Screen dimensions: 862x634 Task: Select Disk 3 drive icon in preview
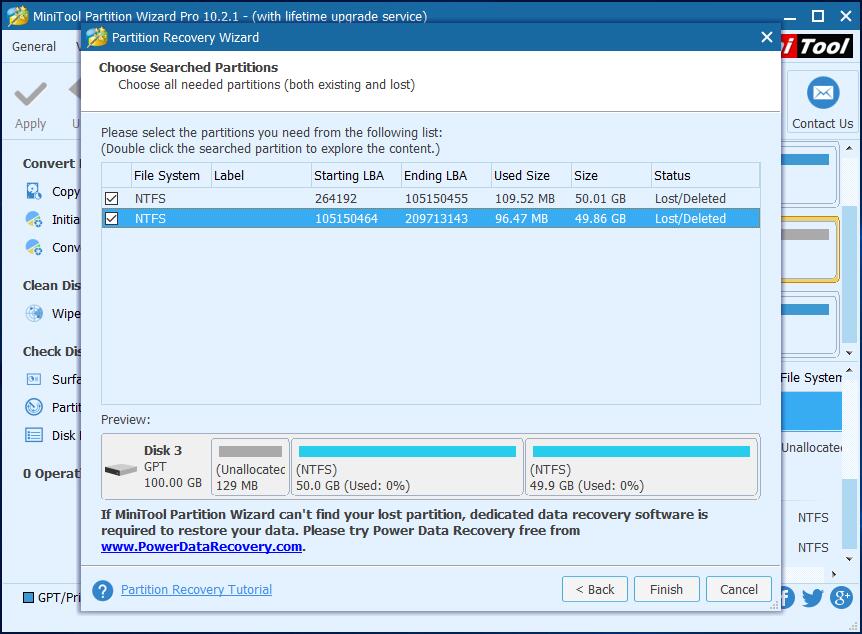click(122, 468)
